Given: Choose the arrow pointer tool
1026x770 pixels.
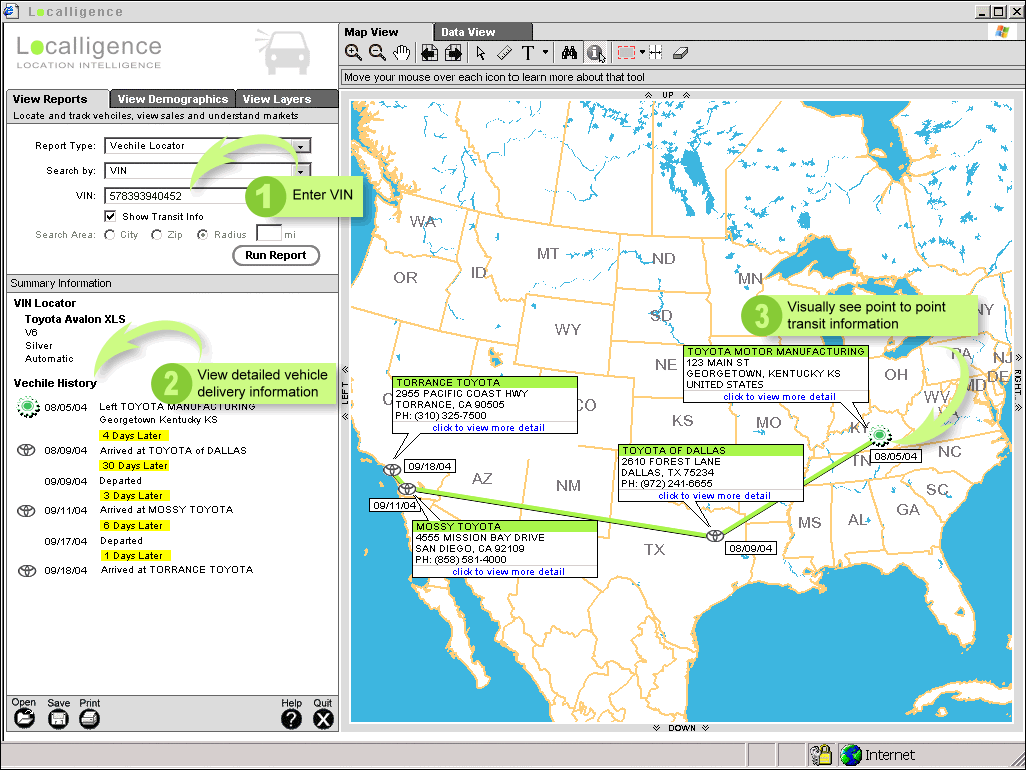Looking at the screenshot, I should 481,53.
